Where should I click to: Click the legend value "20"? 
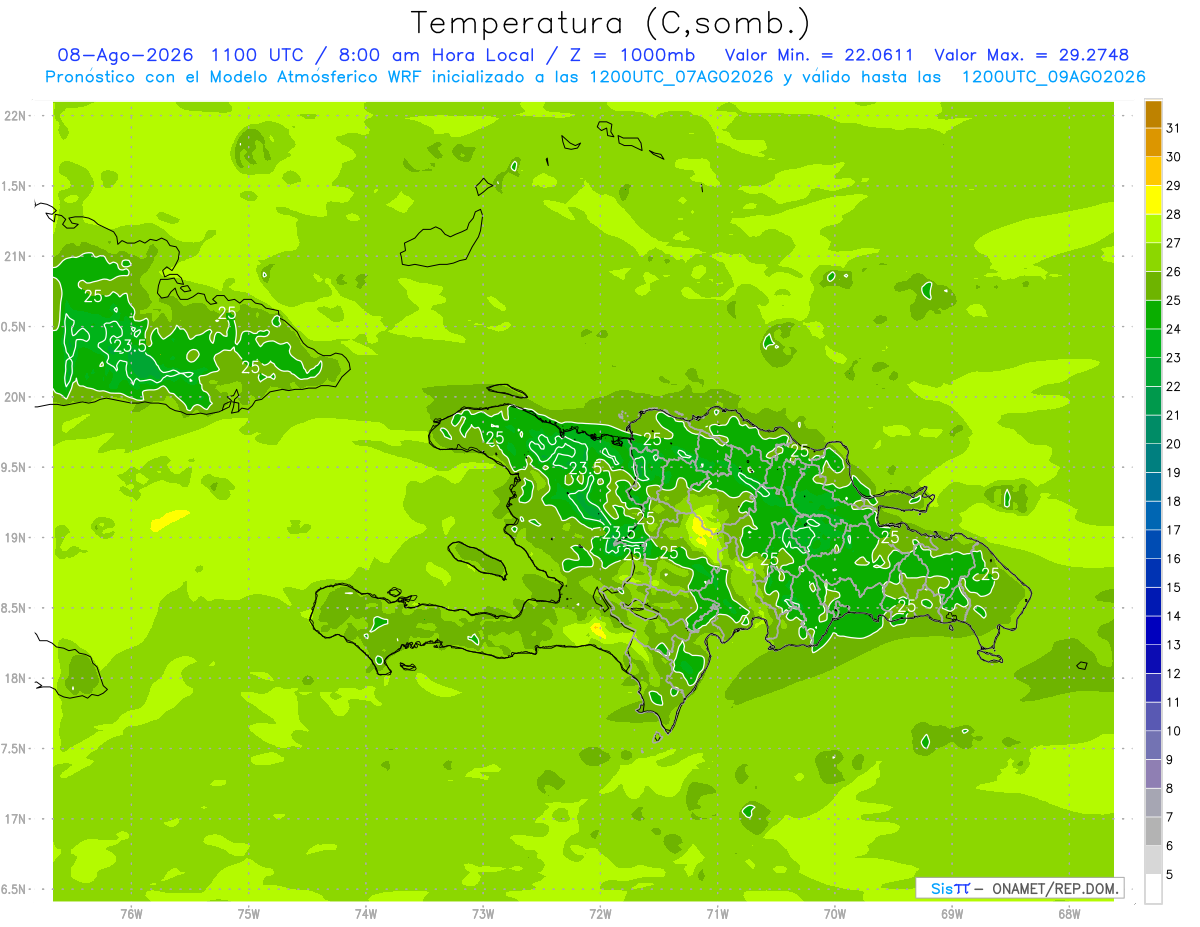[1174, 444]
